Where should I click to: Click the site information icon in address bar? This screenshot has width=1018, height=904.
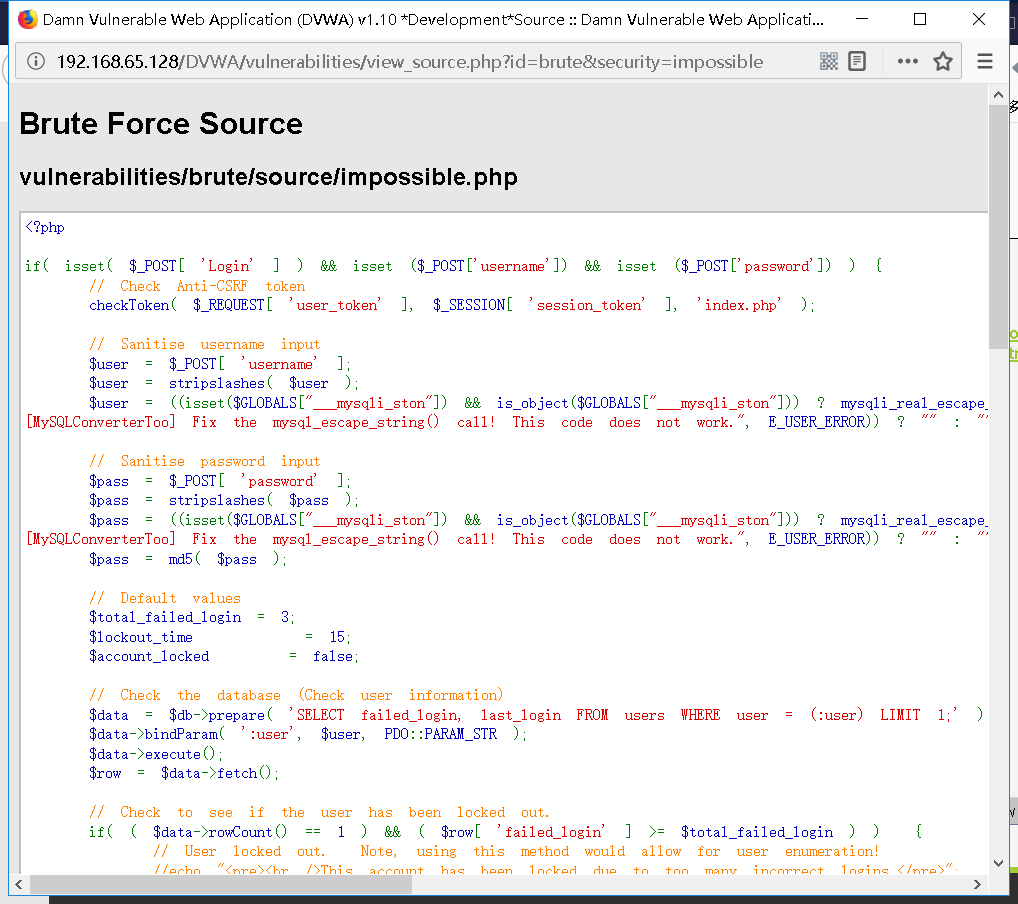tap(35, 61)
